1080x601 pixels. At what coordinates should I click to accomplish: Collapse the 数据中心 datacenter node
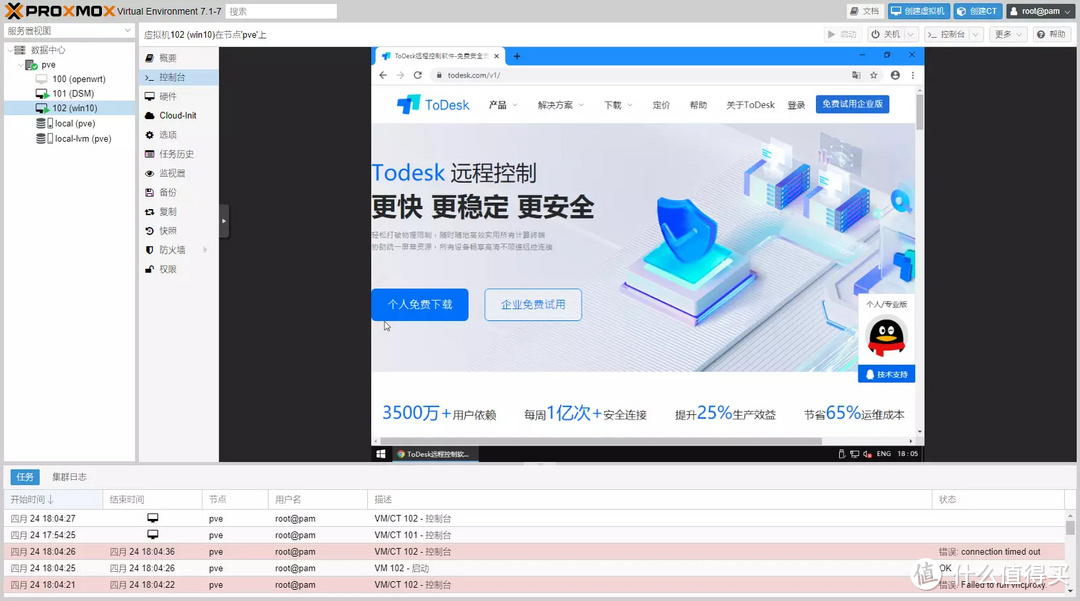[10, 50]
